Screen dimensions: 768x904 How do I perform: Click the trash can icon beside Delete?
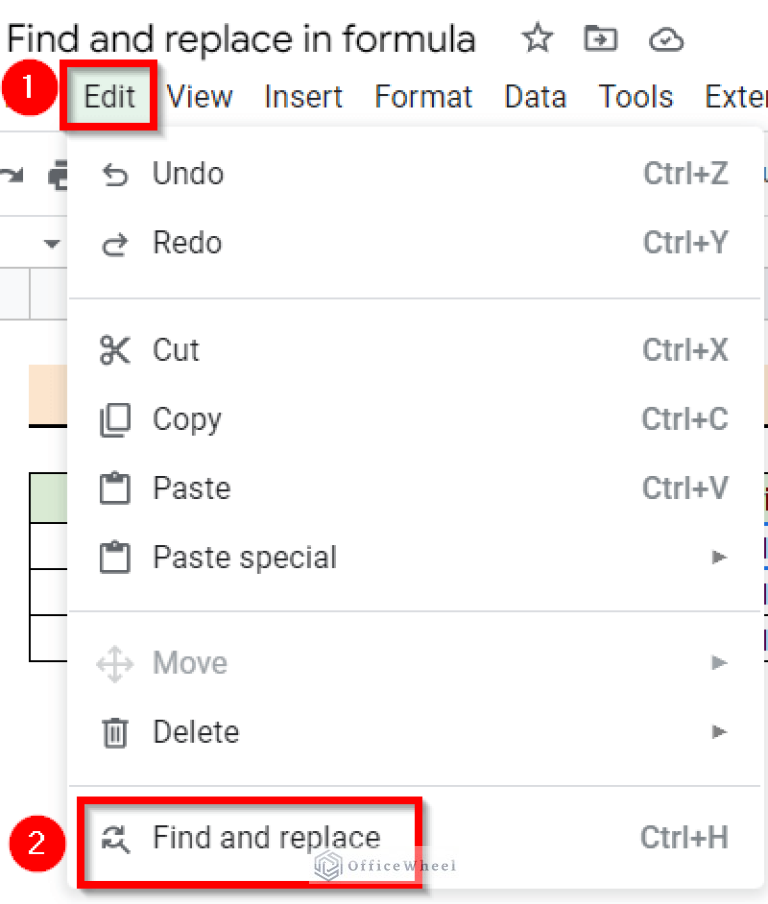(115, 733)
